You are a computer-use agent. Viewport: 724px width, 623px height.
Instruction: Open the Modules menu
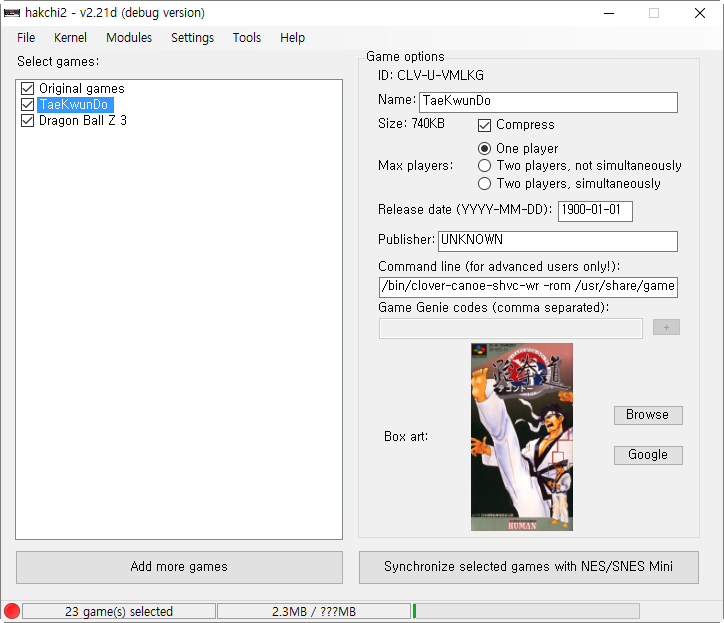coord(129,37)
